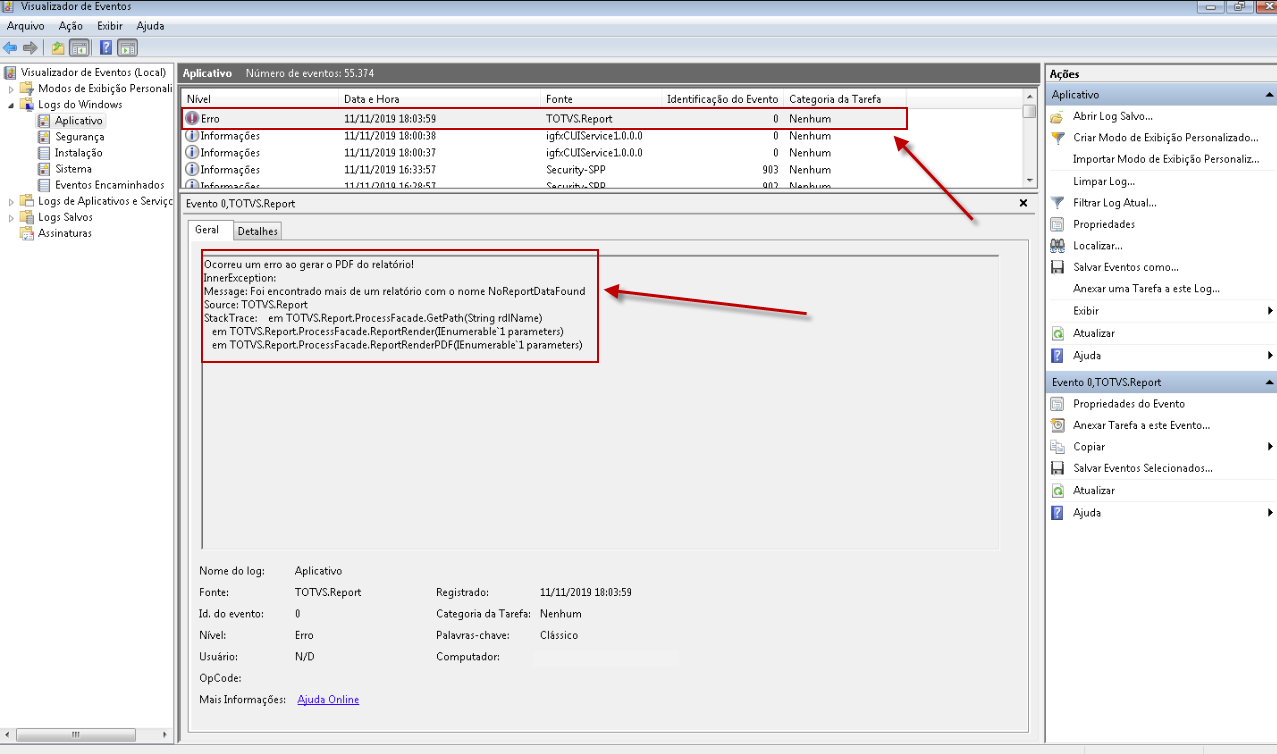1277x754 pixels.
Task: Expand the Logs Salvos node
Action: click(12, 217)
